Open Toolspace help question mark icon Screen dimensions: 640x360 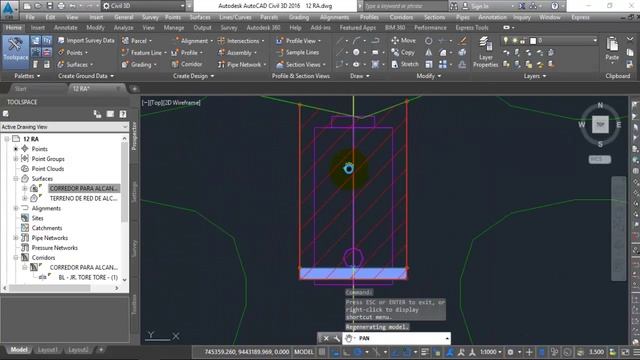[x=123, y=114]
